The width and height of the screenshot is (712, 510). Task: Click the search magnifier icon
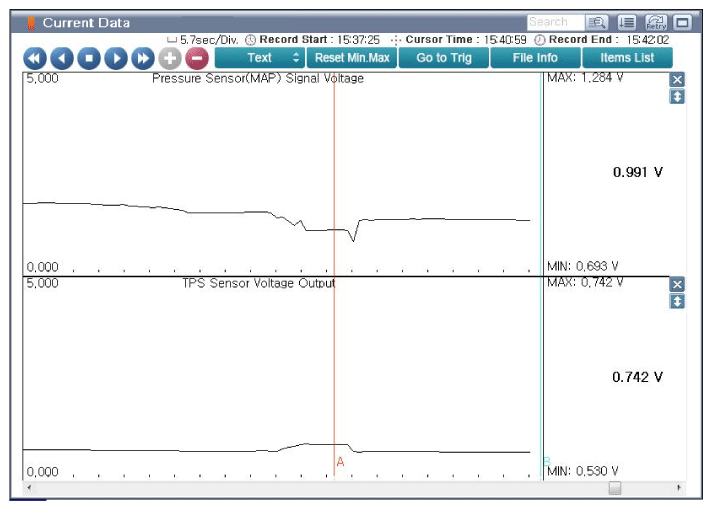(x=597, y=22)
